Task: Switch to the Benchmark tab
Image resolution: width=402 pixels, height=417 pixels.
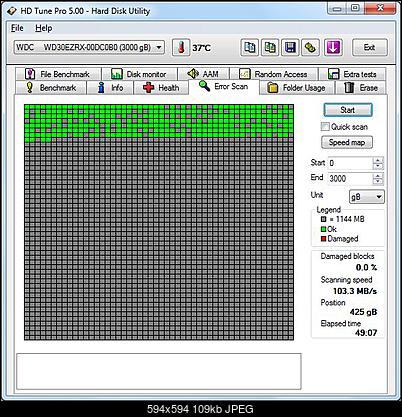Action: (51, 88)
